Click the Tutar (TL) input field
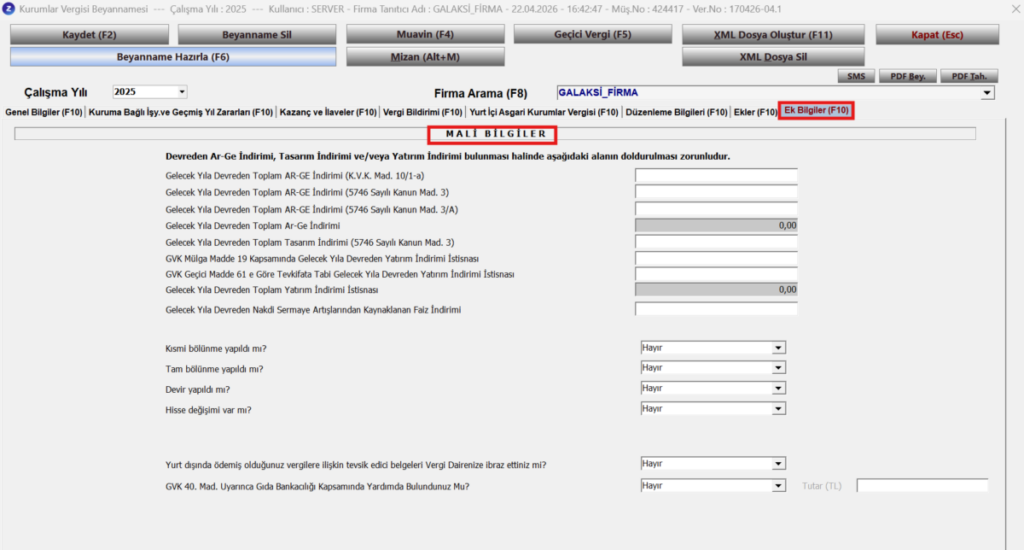This screenshot has width=1024, height=550. [x=922, y=486]
